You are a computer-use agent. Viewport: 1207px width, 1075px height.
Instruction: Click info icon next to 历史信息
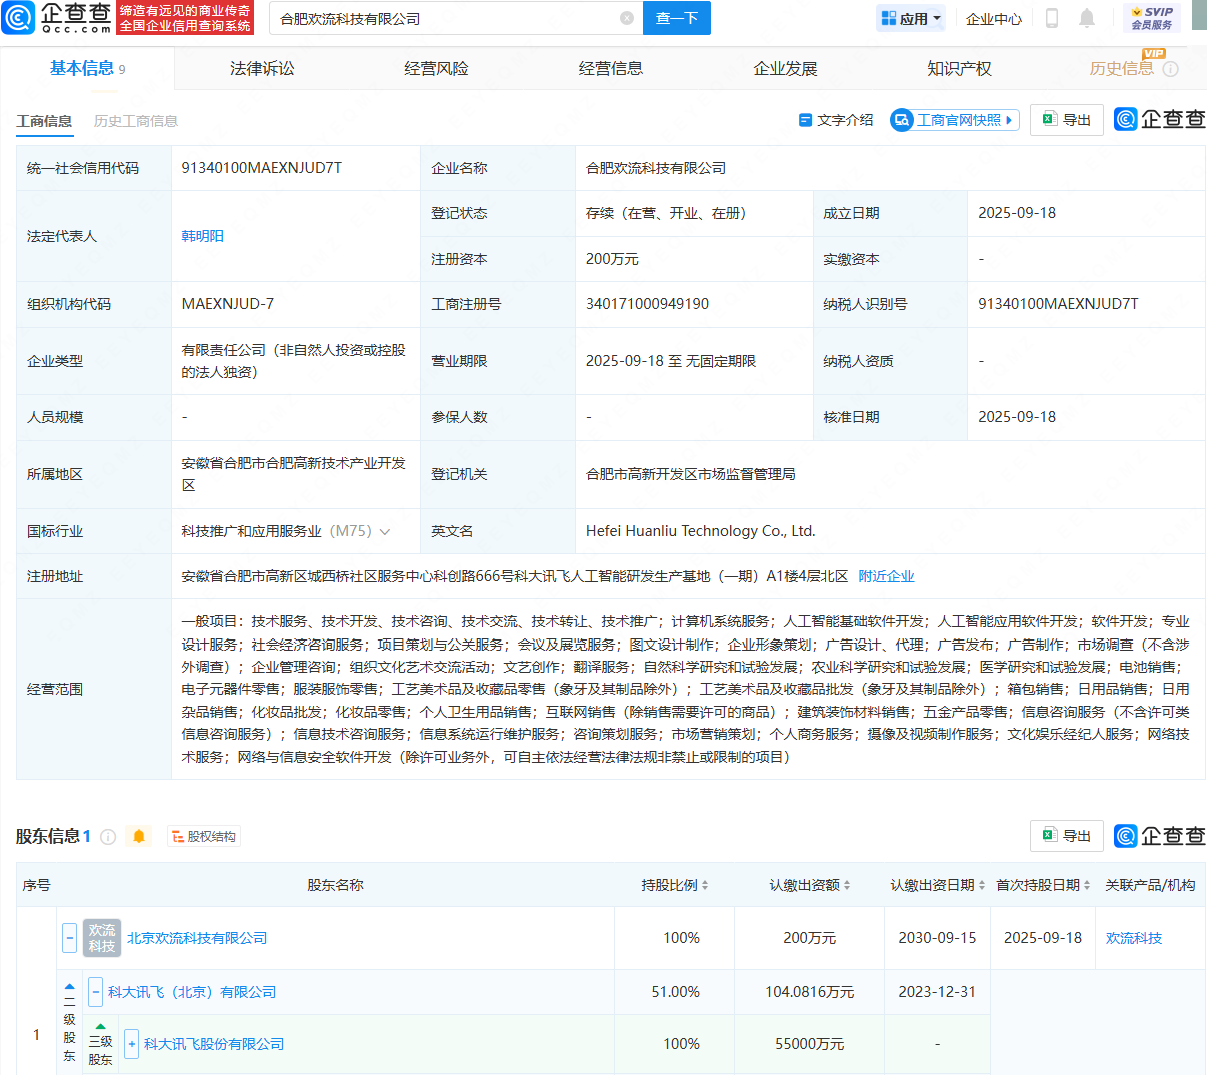[1171, 69]
